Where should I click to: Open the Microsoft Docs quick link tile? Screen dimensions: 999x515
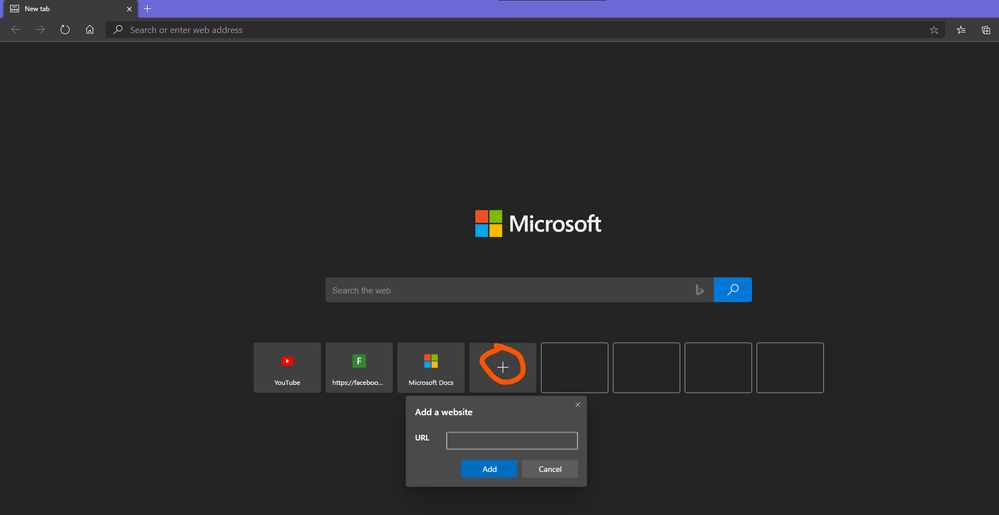point(431,368)
